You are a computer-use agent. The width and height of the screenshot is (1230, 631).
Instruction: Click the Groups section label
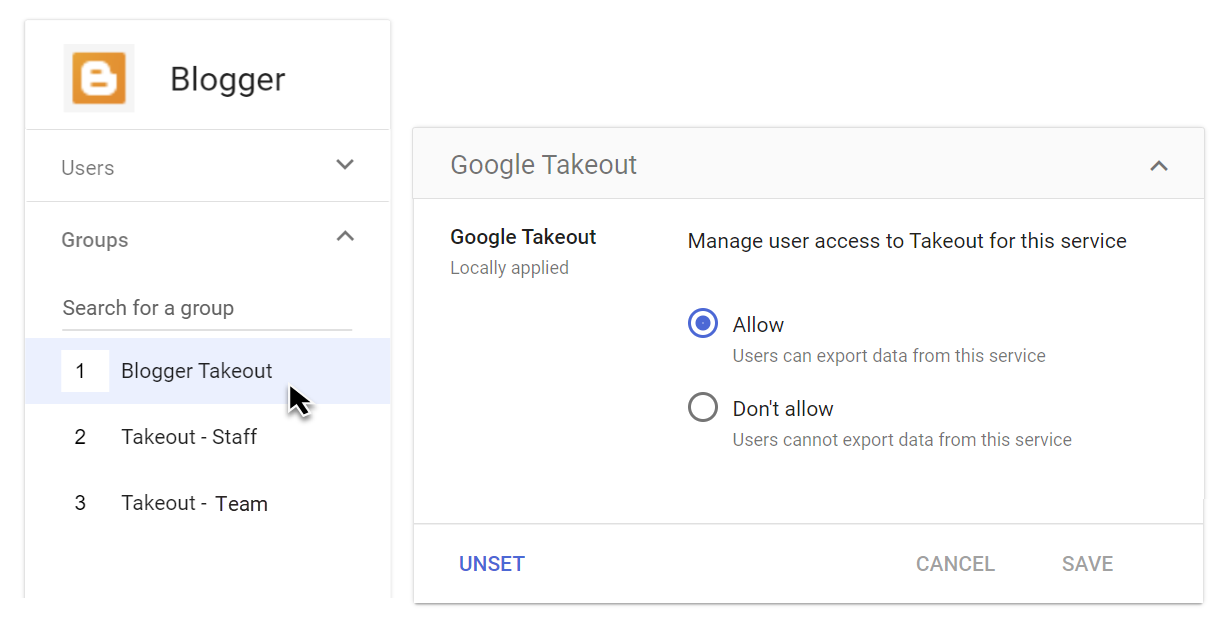click(95, 240)
